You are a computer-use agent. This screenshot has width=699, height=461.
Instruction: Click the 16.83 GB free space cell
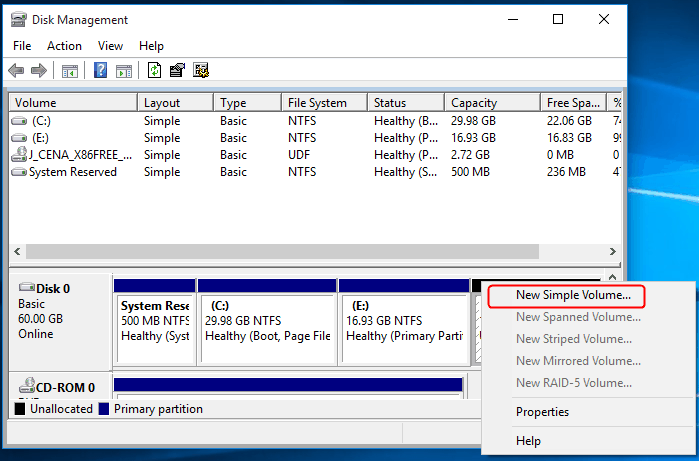click(569, 138)
